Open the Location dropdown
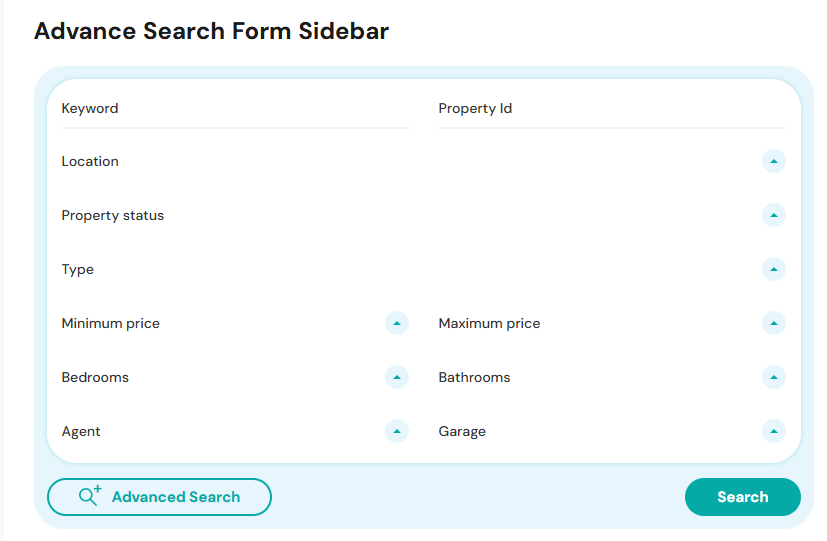The image size is (827, 541). [x=424, y=161]
